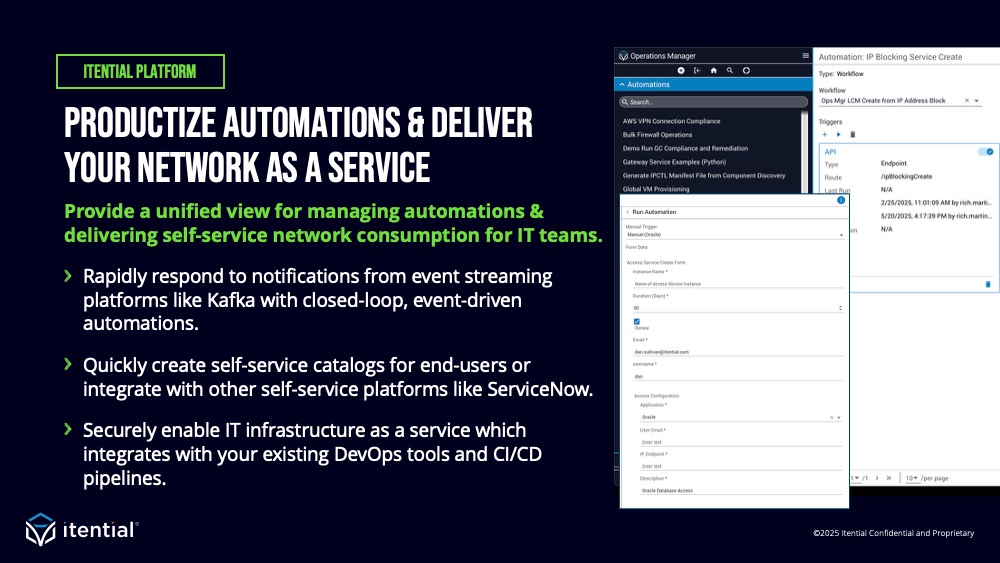Click the username field containing dan
The width and height of the screenshot is (1000, 563).
[x=738, y=376]
